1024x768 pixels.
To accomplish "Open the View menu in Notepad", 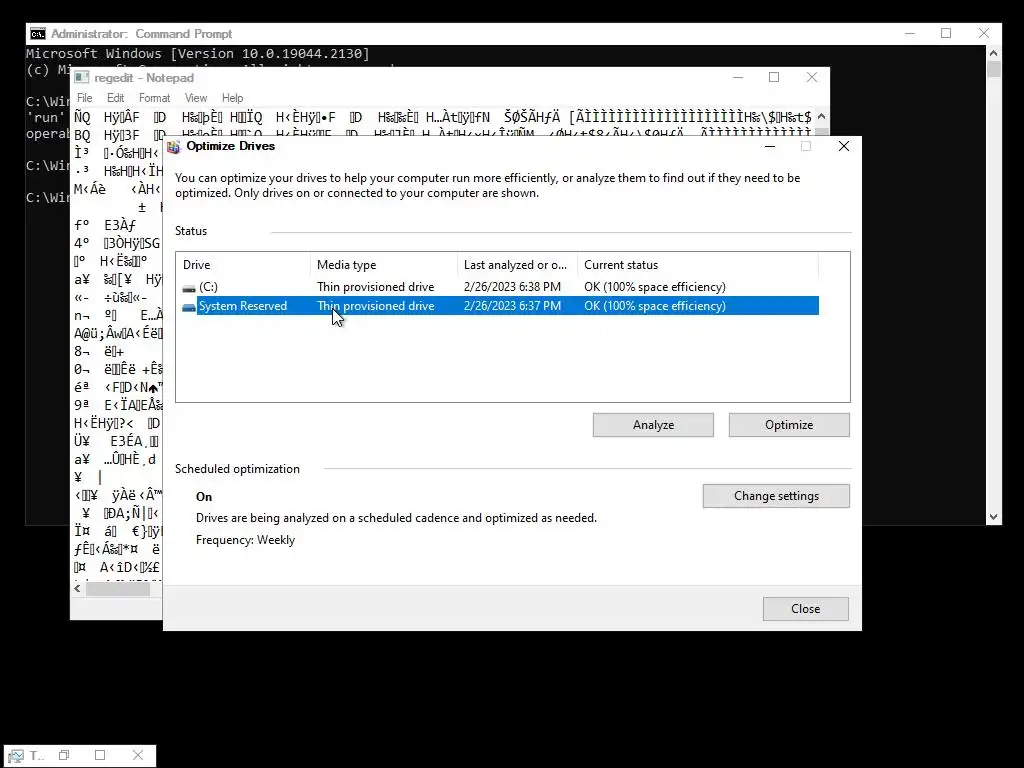I will pyautogui.click(x=196, y=98).
